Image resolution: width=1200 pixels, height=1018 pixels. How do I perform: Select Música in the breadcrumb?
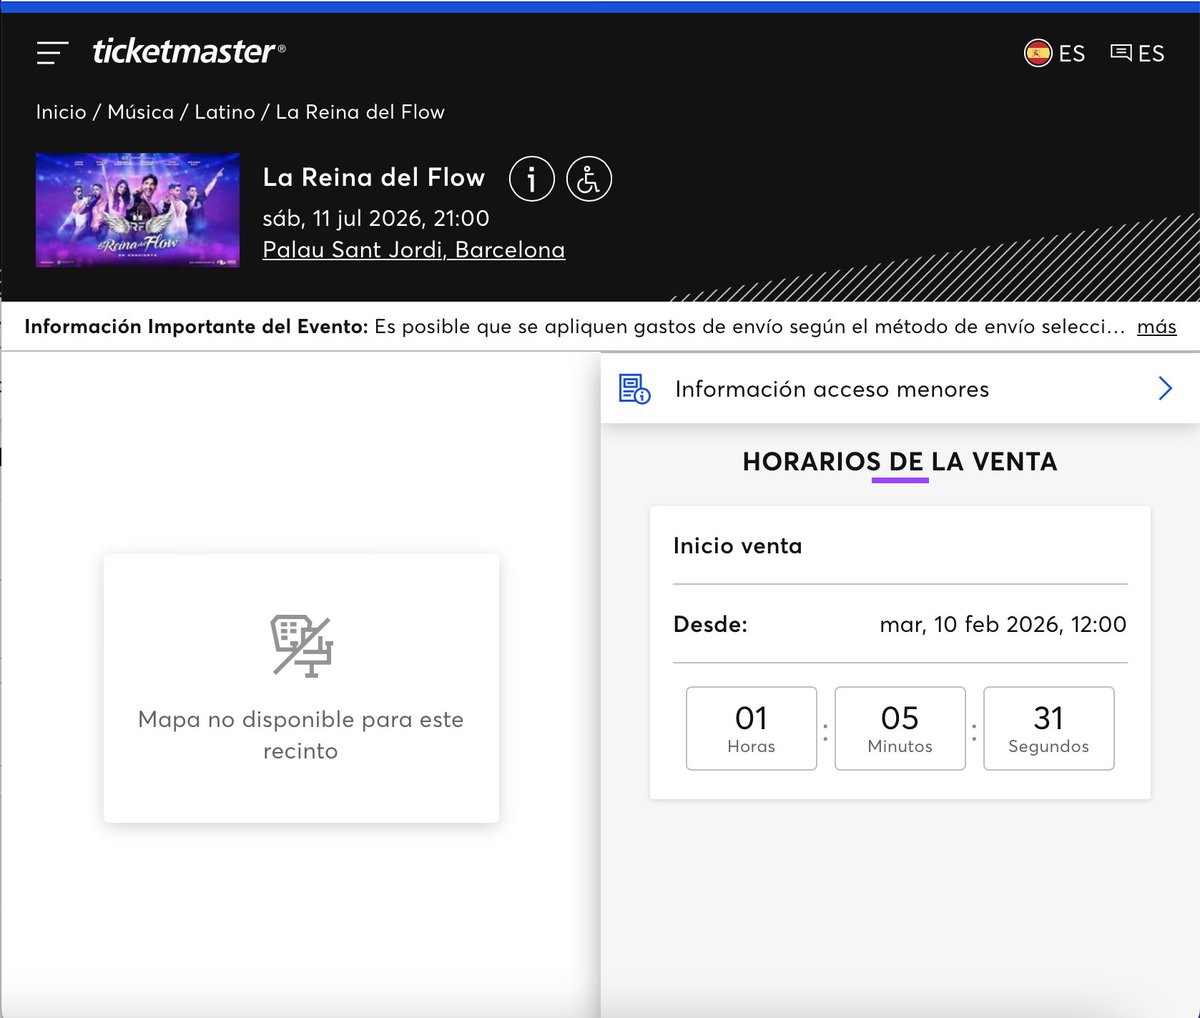[141, 112]
